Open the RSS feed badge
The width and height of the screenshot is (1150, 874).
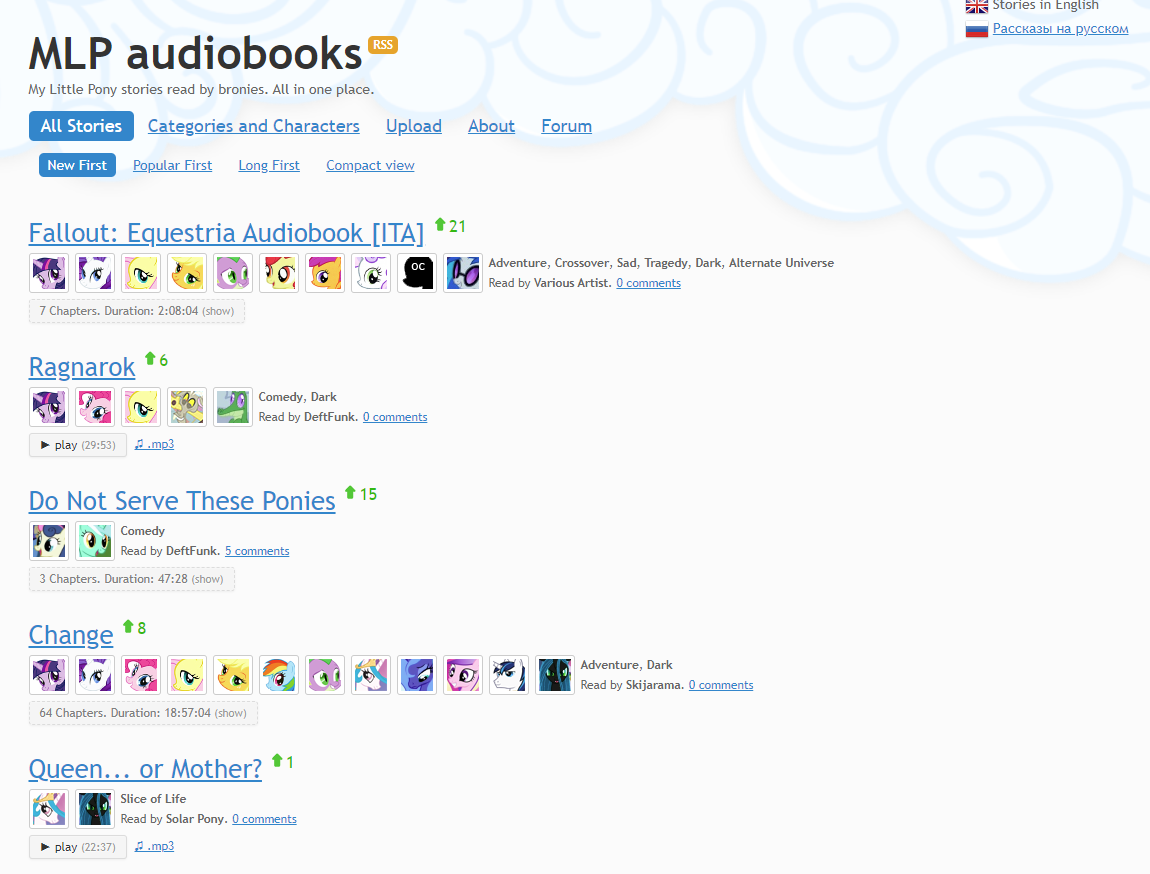tap(382, 45)
